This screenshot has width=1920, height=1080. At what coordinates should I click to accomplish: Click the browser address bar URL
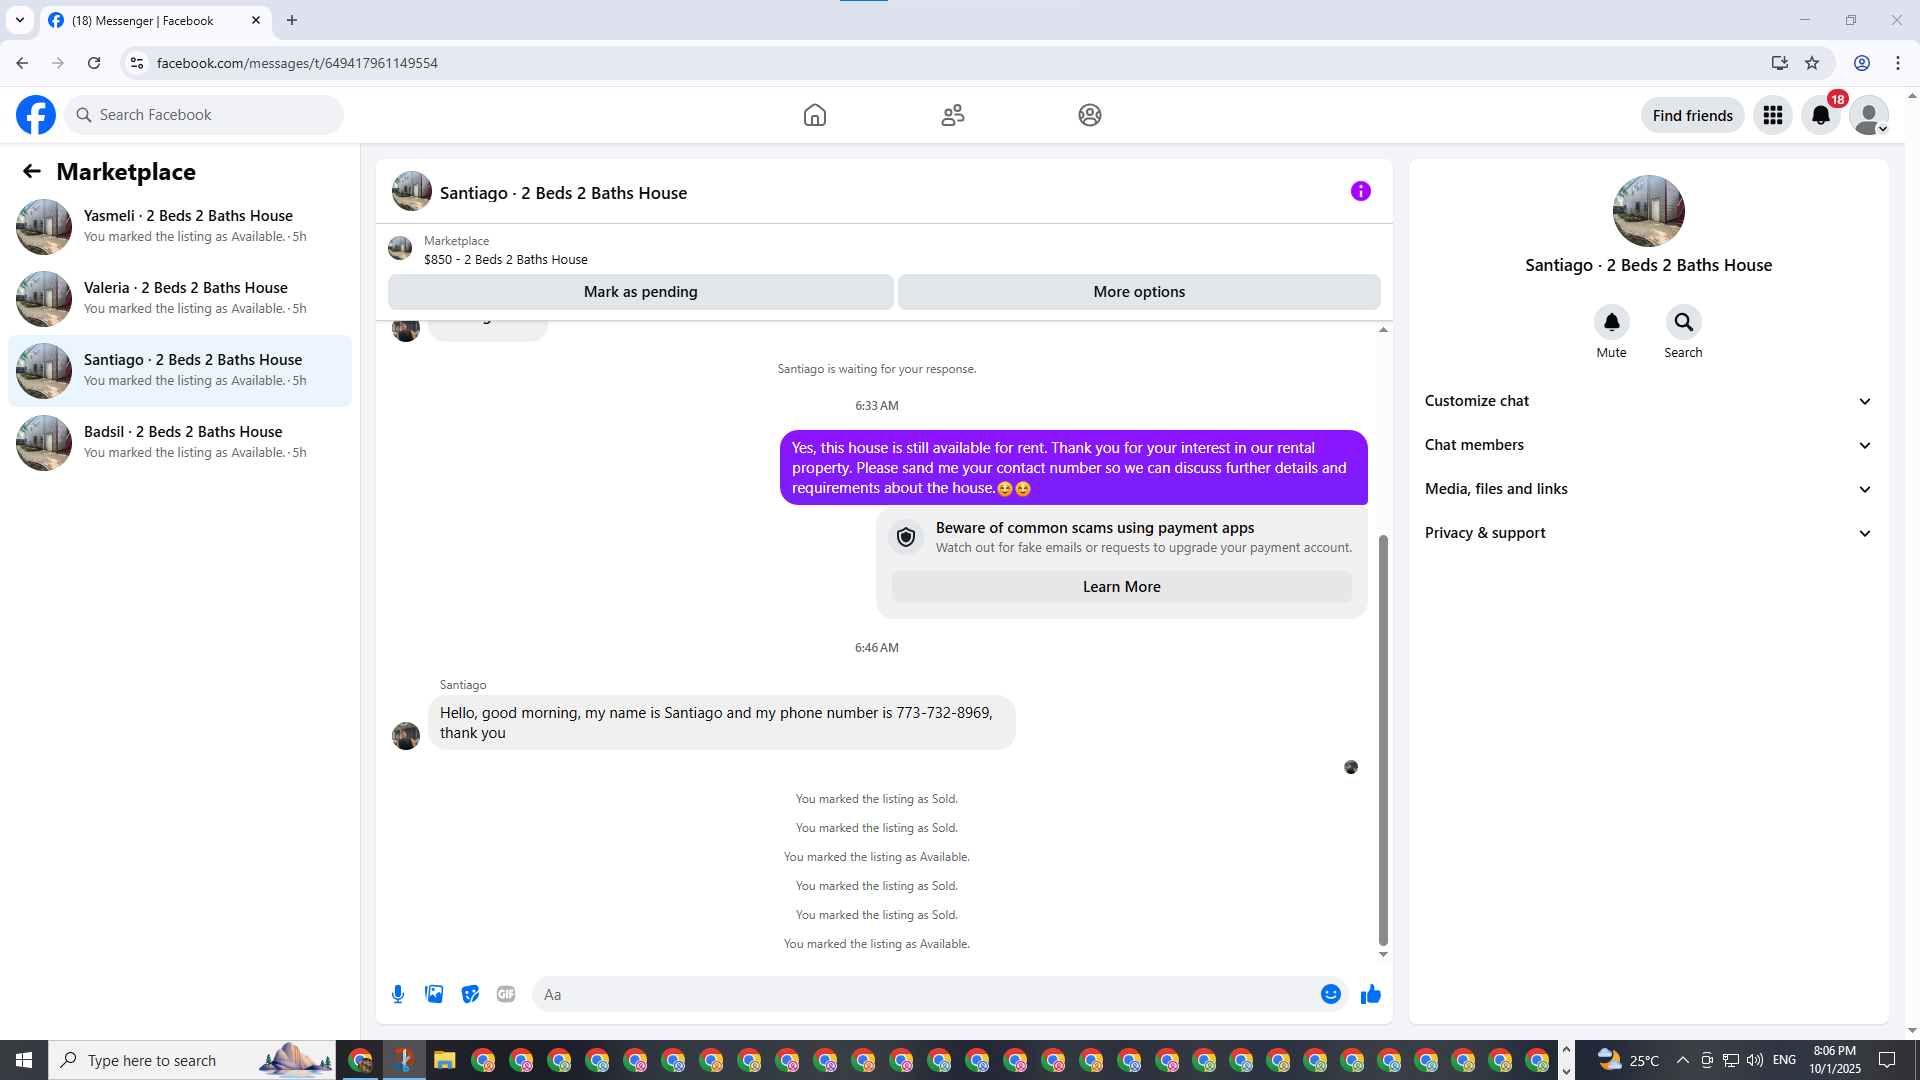tap(297, 63)
